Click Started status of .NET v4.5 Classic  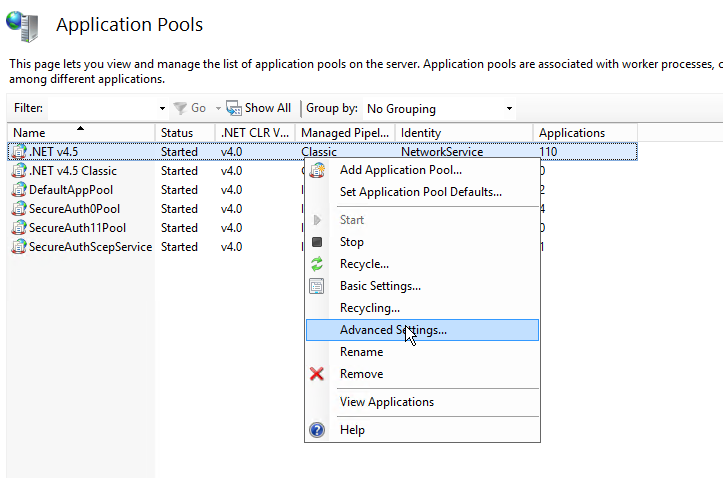point(179,171)
